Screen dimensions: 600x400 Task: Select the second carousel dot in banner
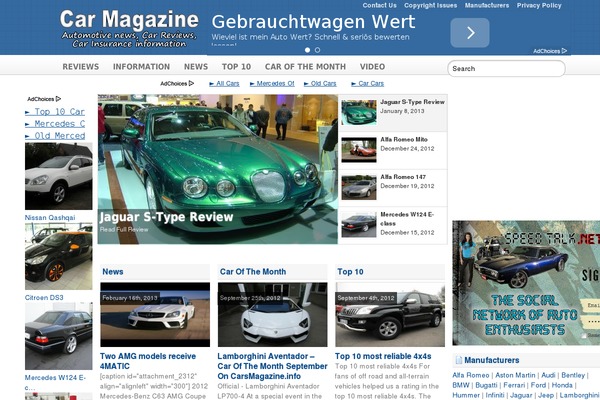tap(317, 50)
